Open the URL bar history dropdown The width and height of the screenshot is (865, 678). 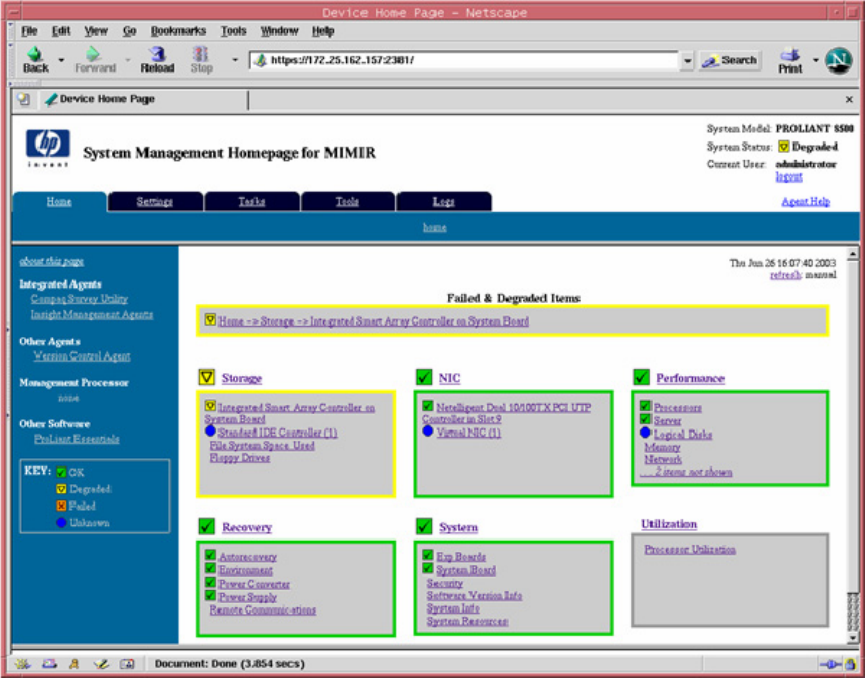pos(687,60)
